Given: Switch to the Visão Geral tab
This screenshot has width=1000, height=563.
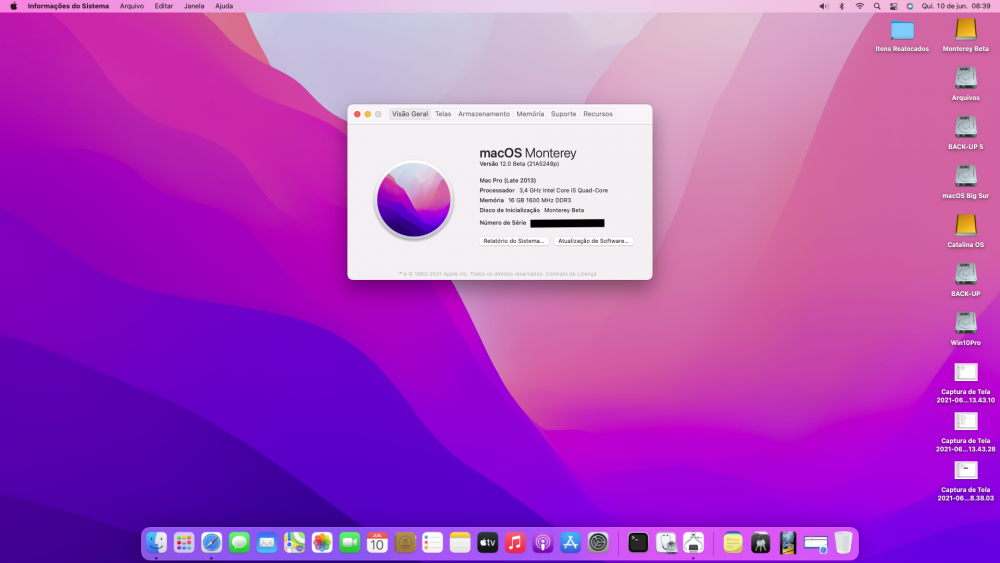Looking at the screenshot, I should 409,114.
